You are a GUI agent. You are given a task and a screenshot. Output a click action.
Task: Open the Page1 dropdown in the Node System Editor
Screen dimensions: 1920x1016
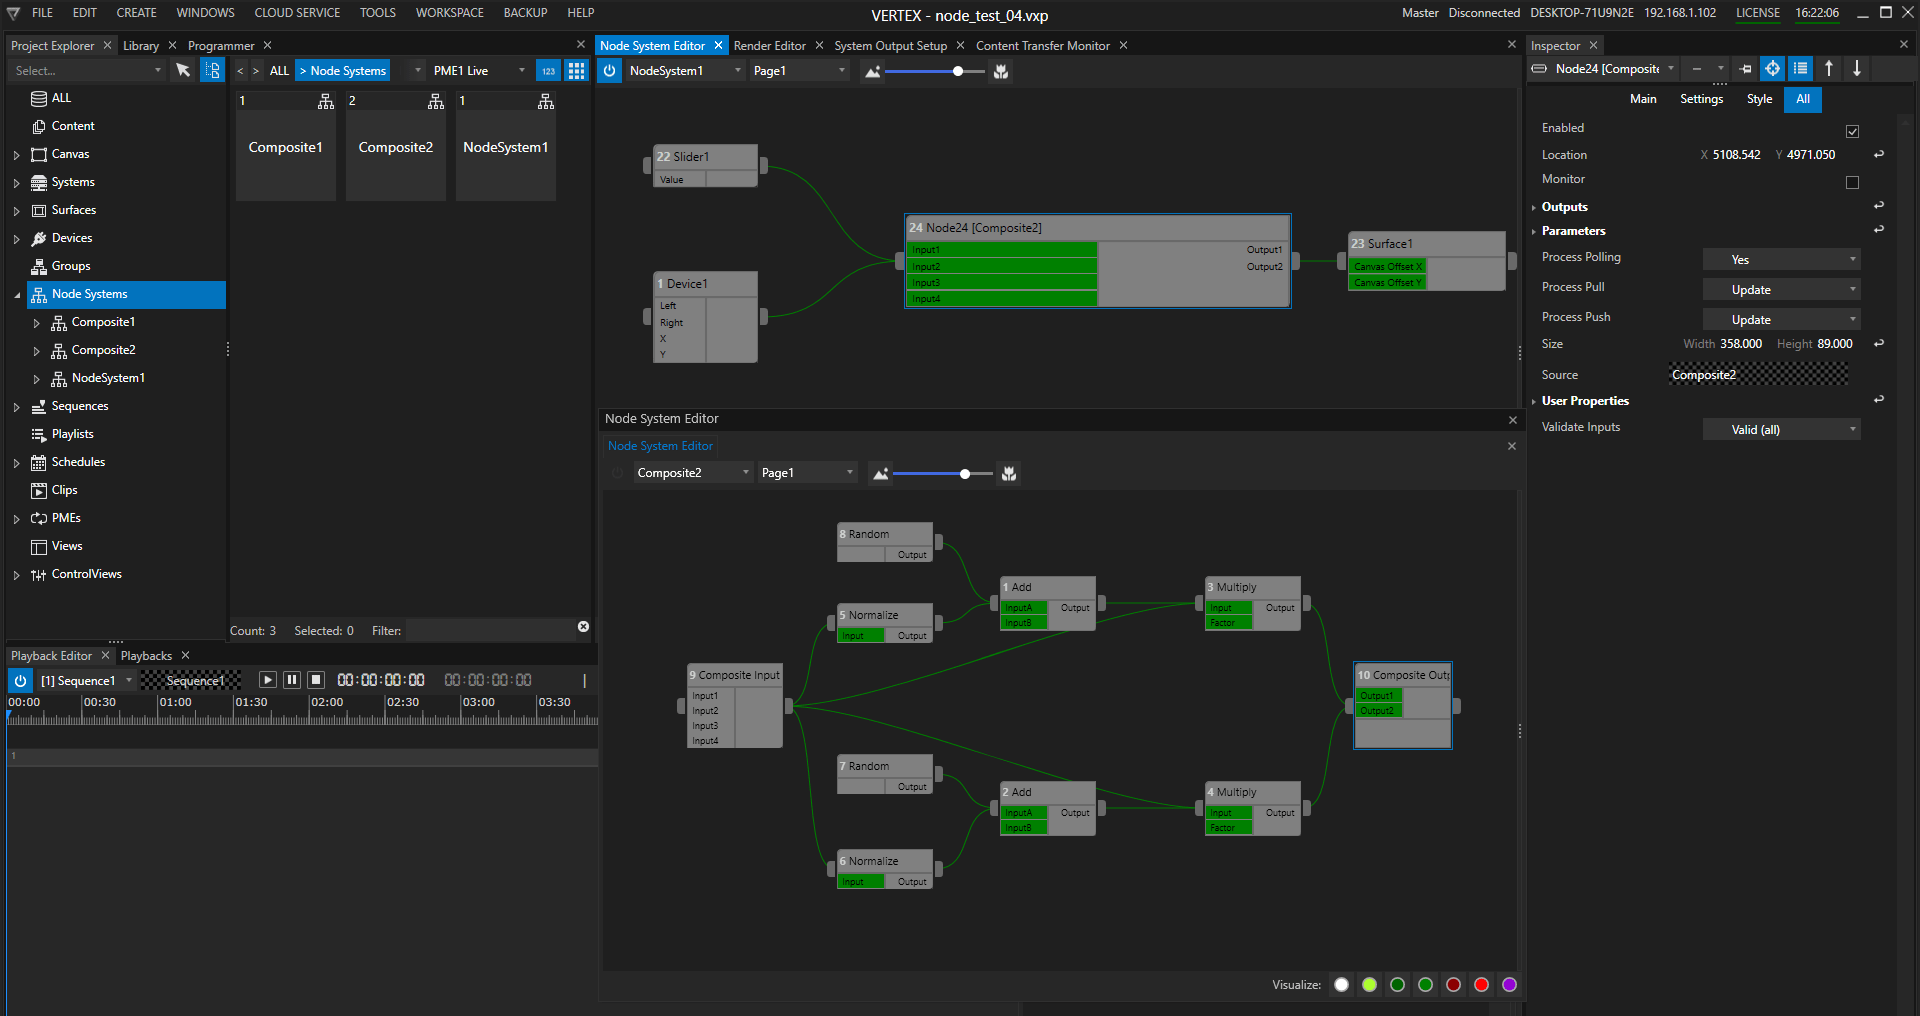click(797, 70)
